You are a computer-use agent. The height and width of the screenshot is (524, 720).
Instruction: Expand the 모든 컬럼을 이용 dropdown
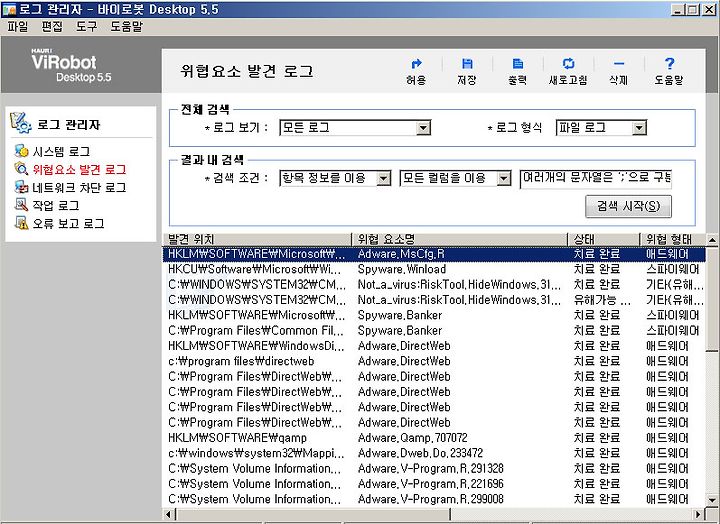(x=504, y=178)
